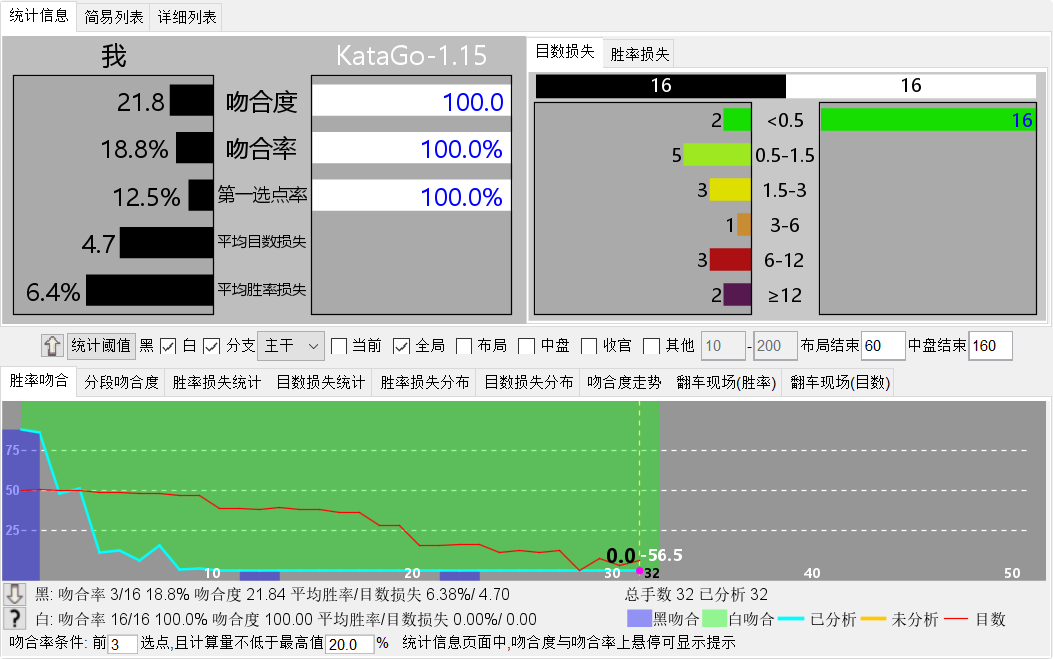Select the 目数损失 tab
The width and height of the screenshot is (1053, 659).
565,52
